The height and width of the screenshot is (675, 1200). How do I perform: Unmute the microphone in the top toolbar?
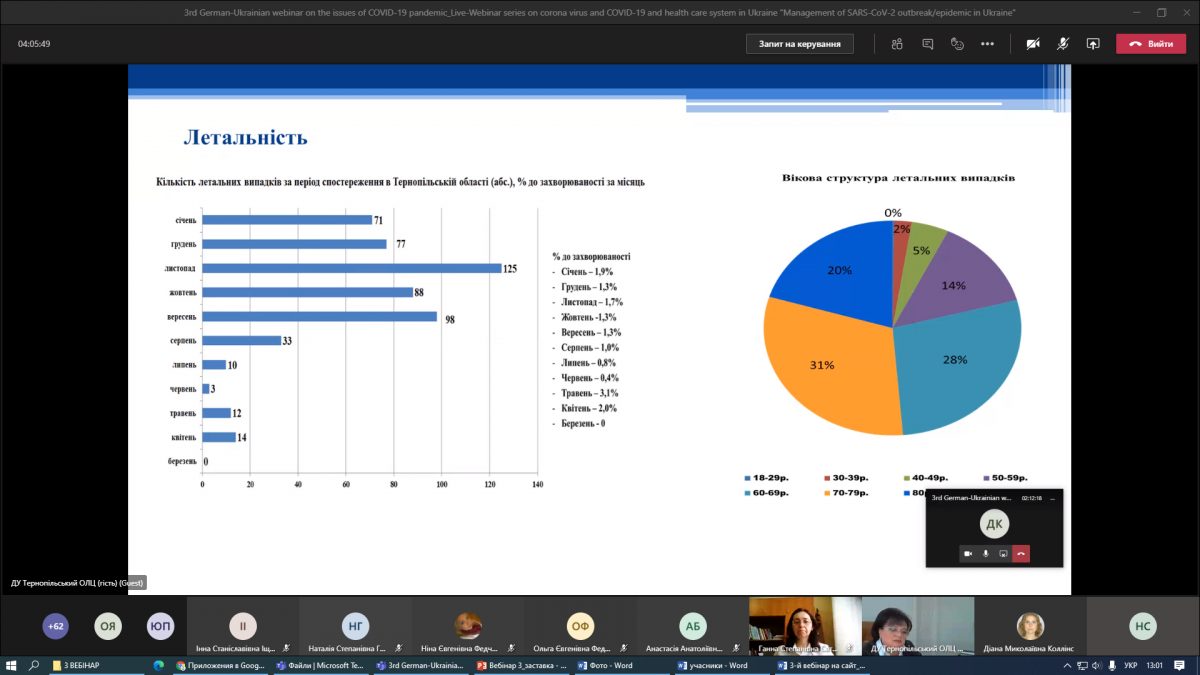pyautogui.click(x=1063, y=44)
